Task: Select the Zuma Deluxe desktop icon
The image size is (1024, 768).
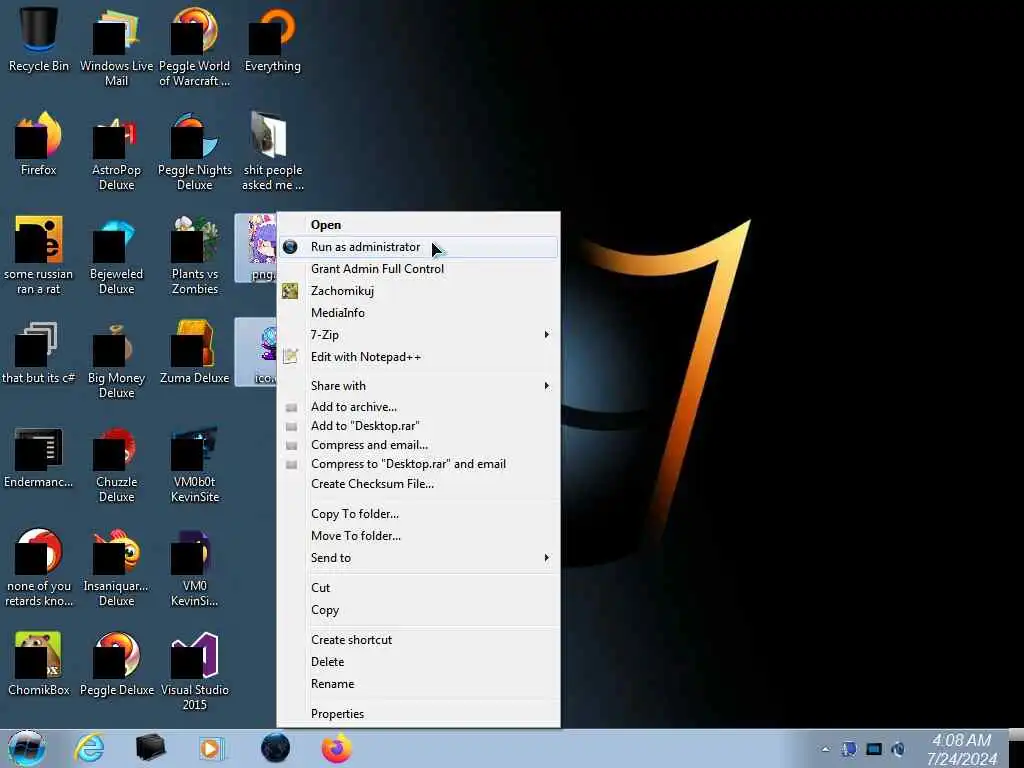Action: pos(195,353)
